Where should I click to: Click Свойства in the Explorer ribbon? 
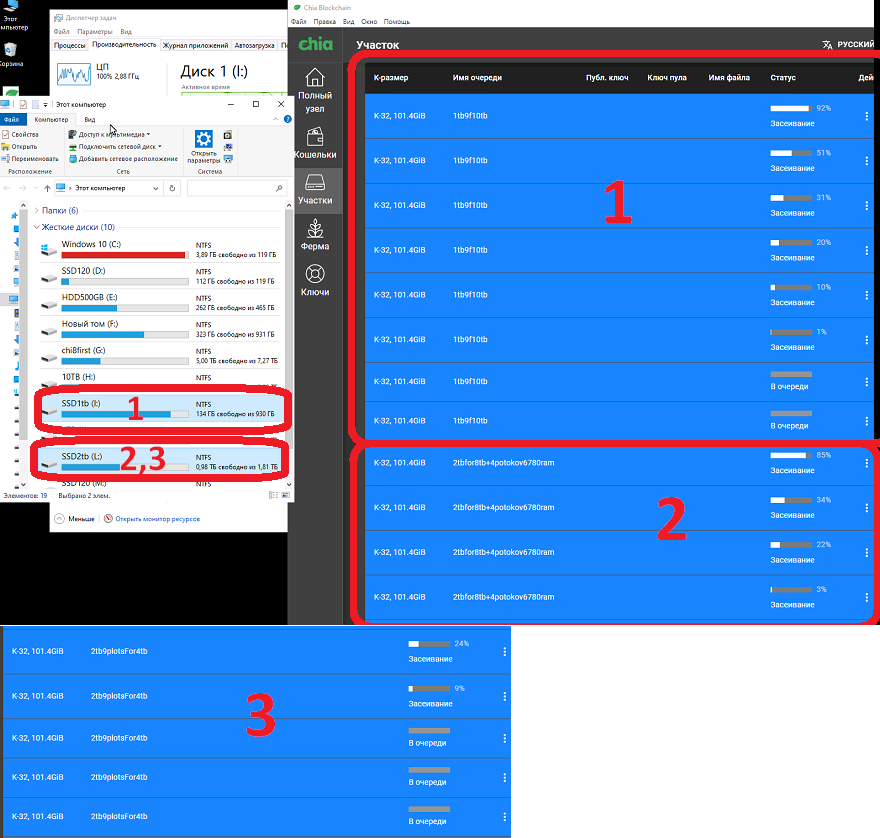[20, 135]
